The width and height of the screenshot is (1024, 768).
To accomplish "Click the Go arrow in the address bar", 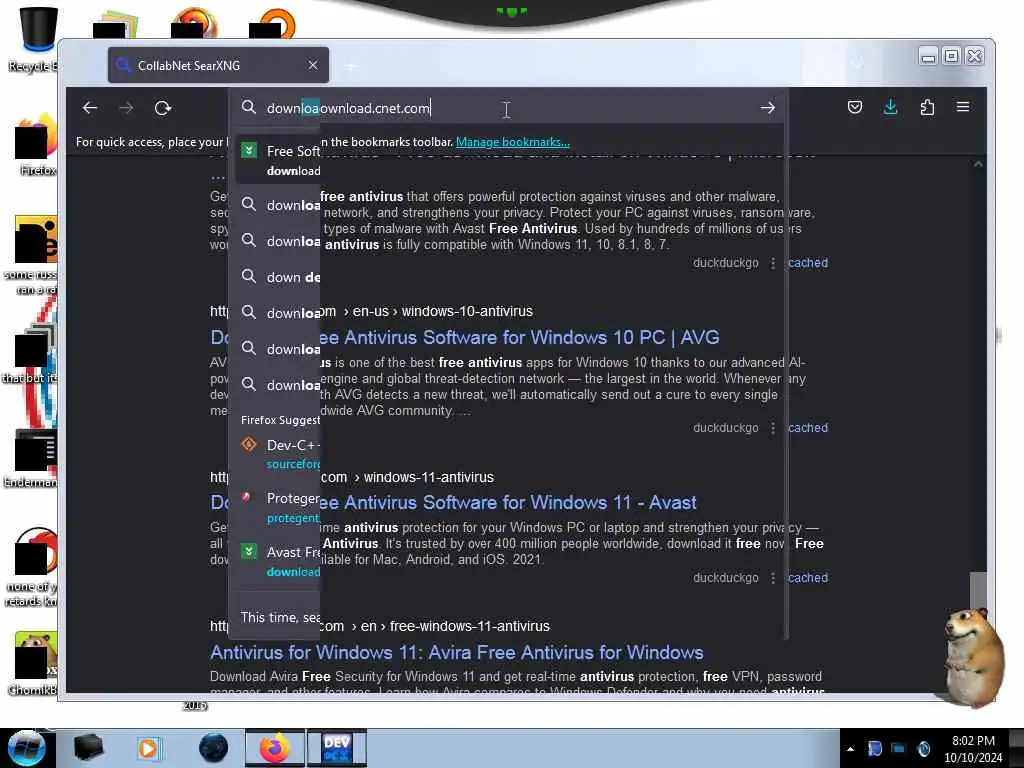I will click(x=767, y=108).
